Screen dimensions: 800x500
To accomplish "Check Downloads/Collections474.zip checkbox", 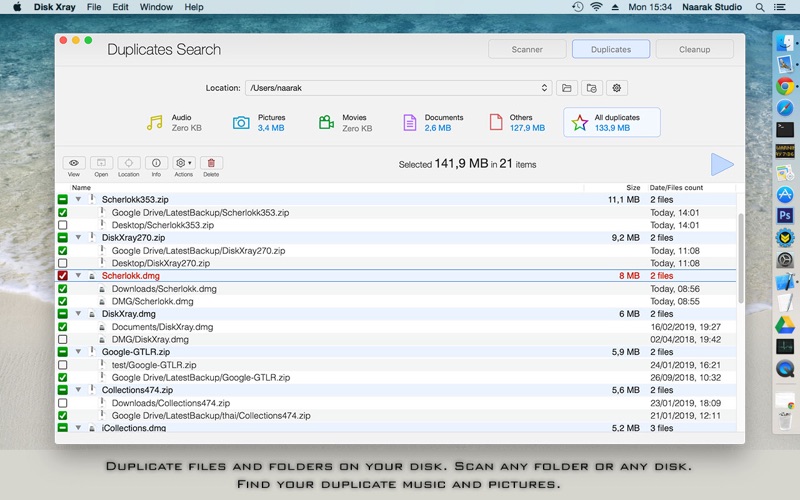I will (63, 403).
